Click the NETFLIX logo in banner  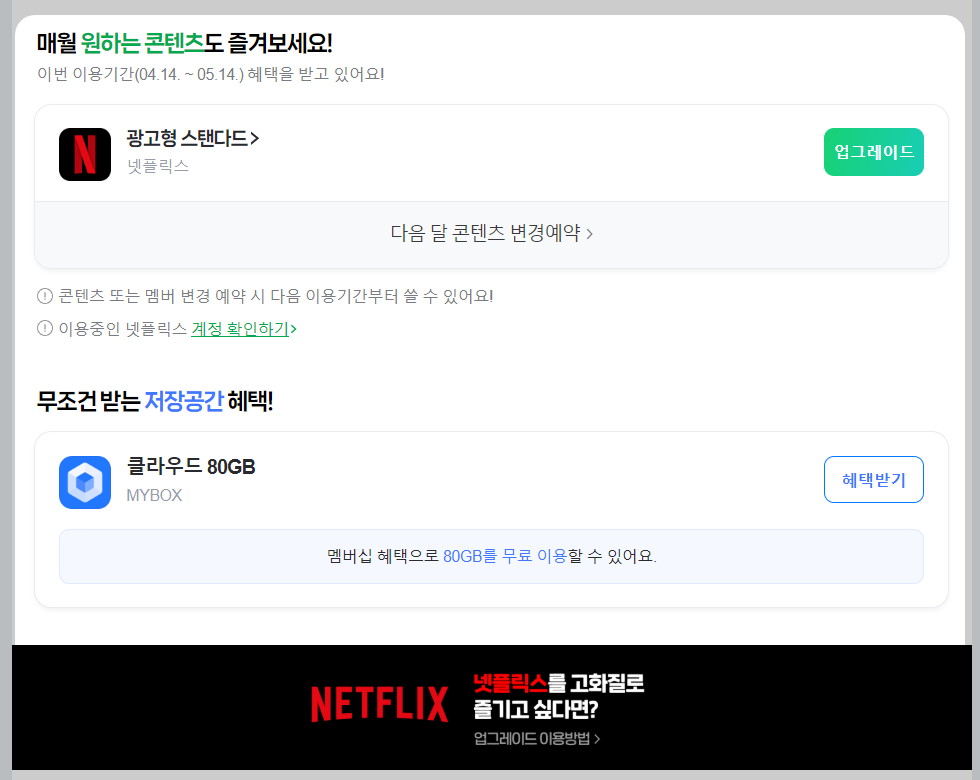tap(379, 704)
